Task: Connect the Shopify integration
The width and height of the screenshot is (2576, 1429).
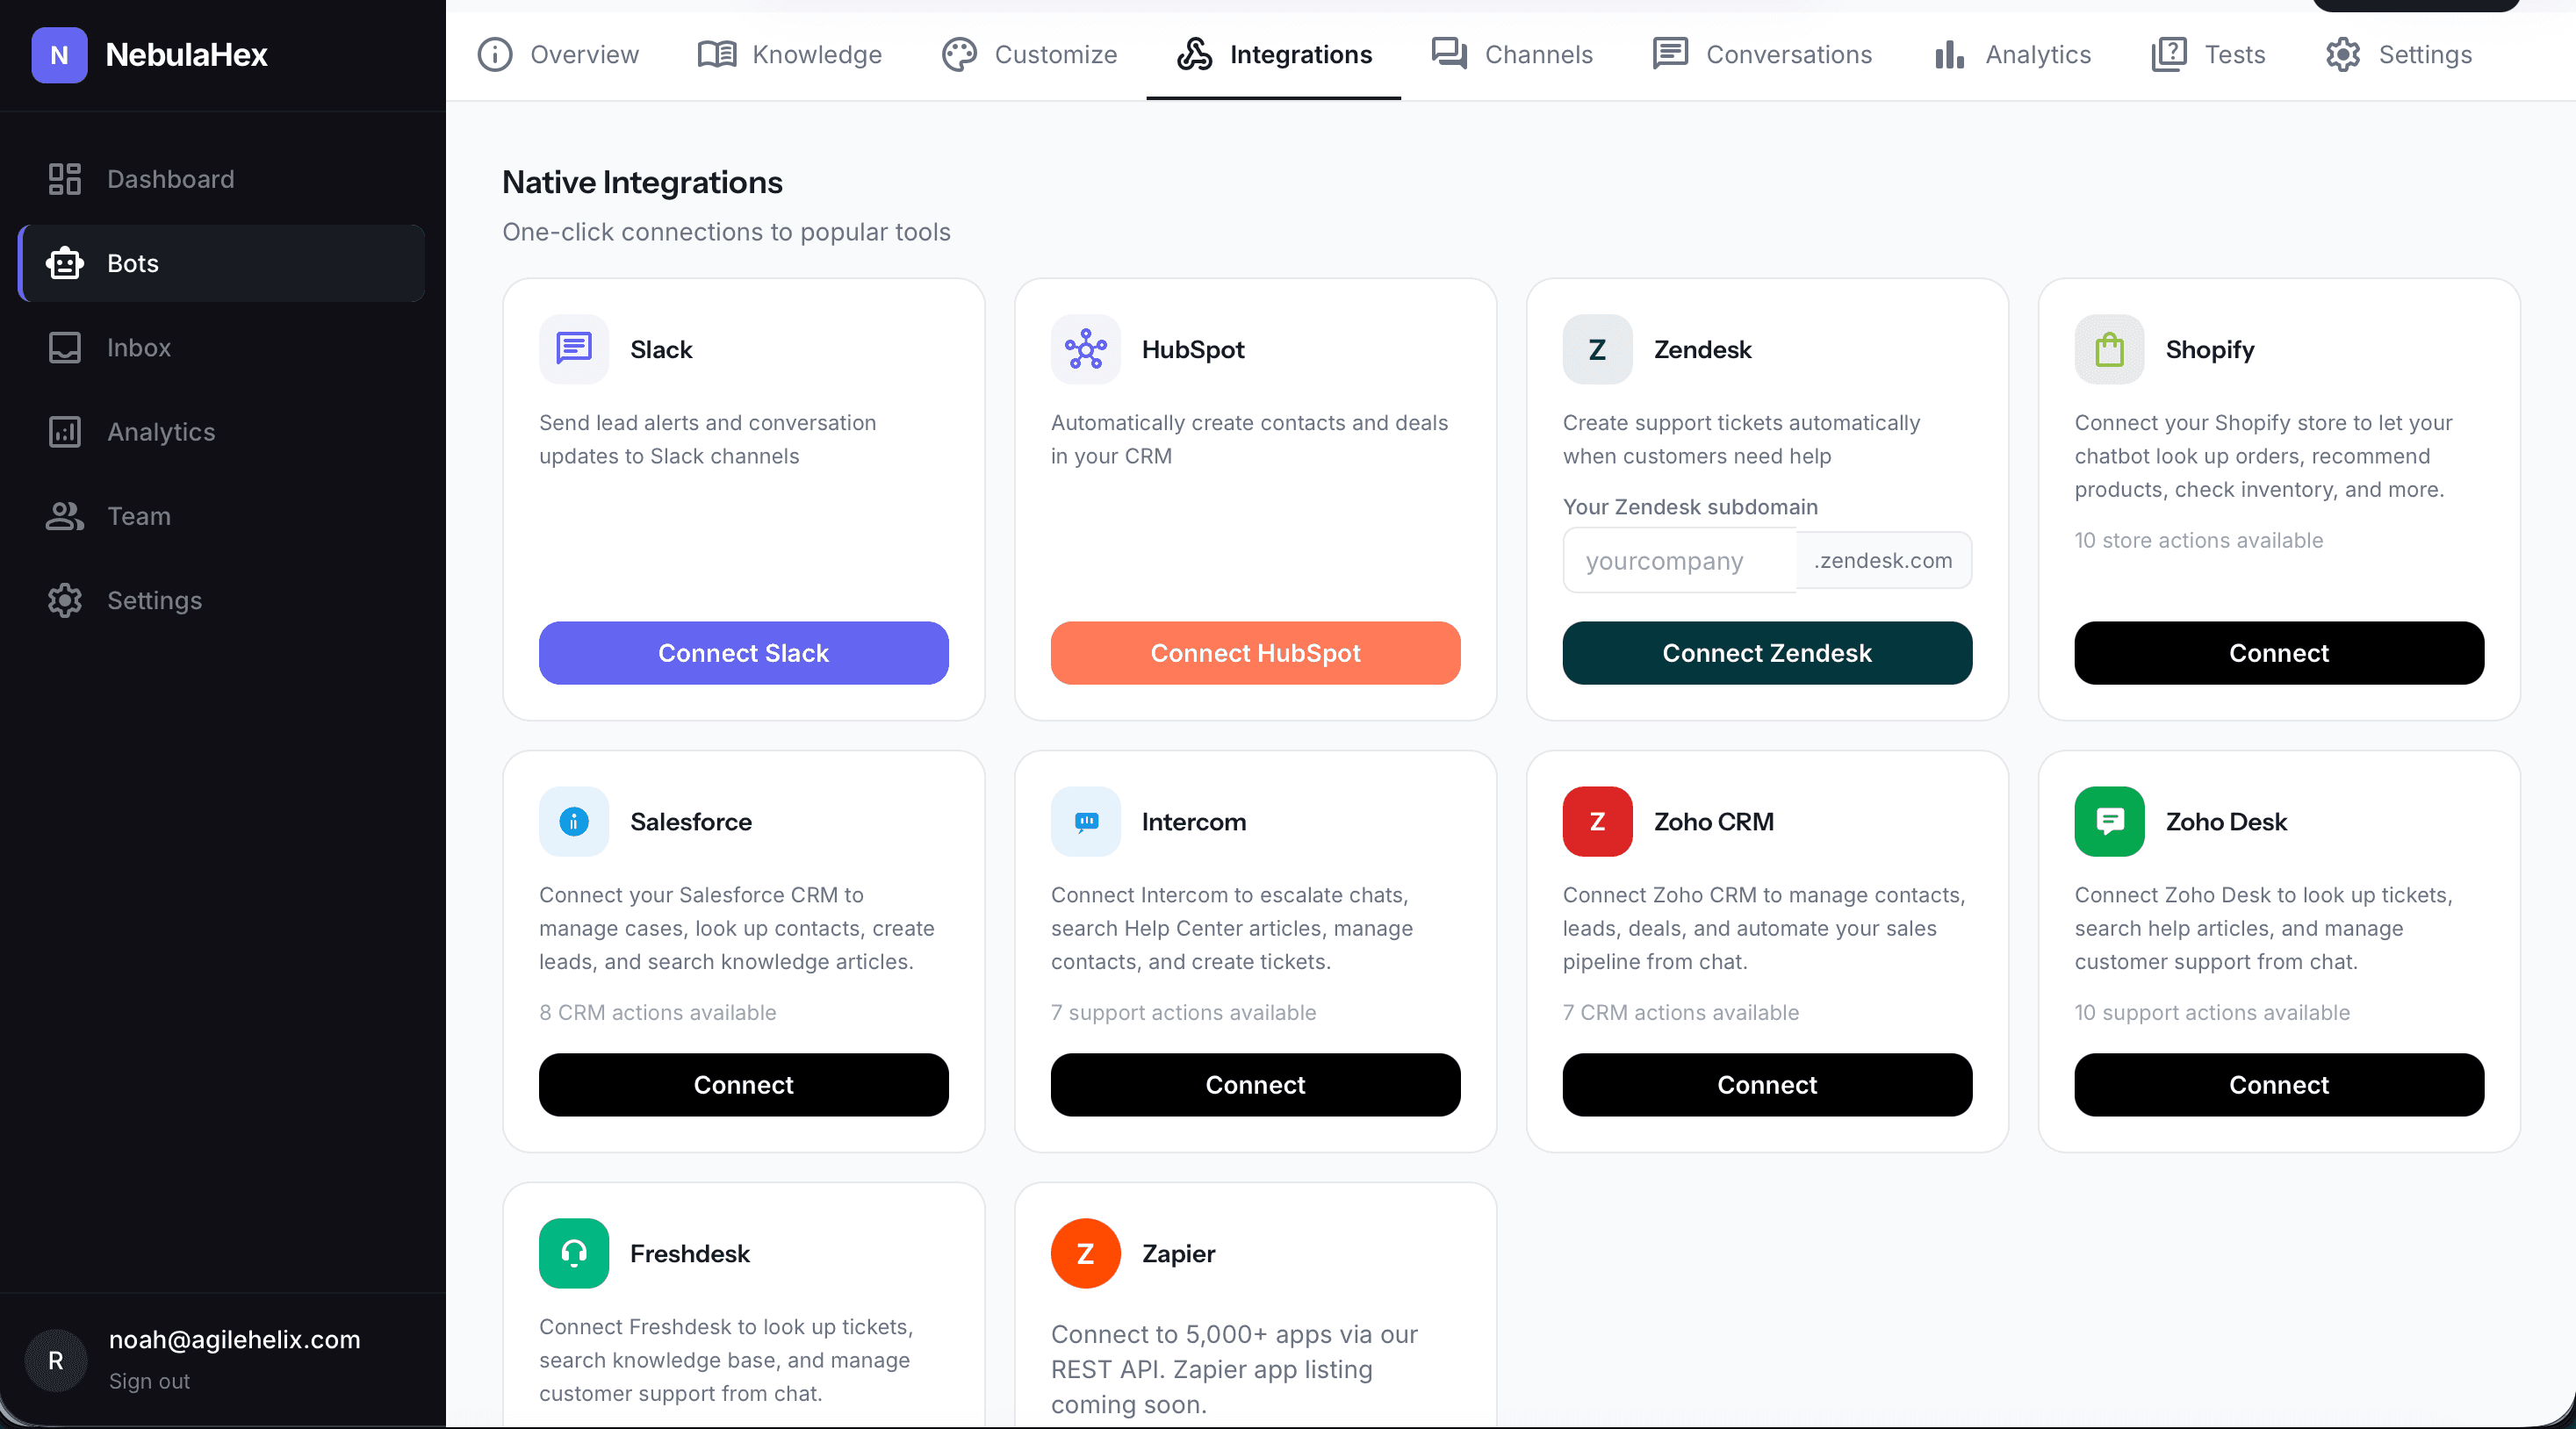Action: (x=2279, y=653)
